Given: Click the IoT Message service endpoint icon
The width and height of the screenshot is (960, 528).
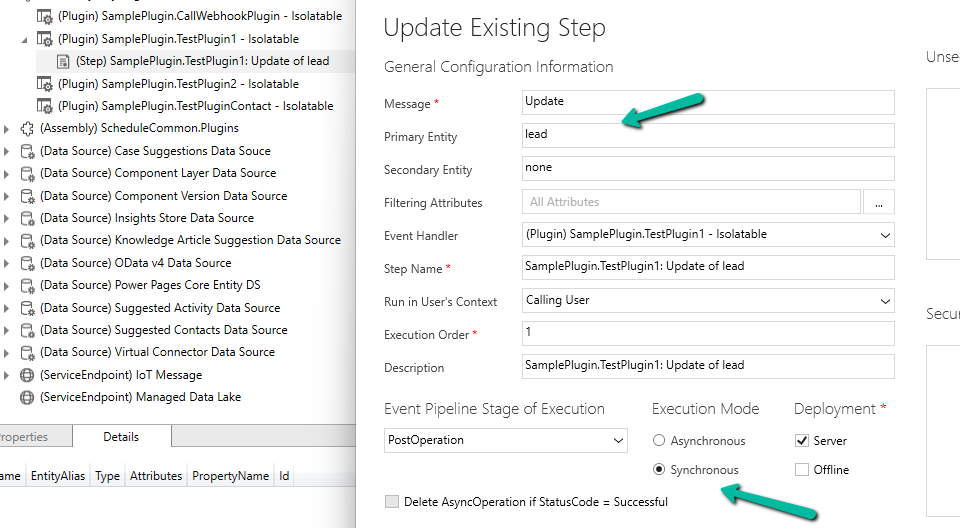Looking at the screenshot, I should pos(27,375).
